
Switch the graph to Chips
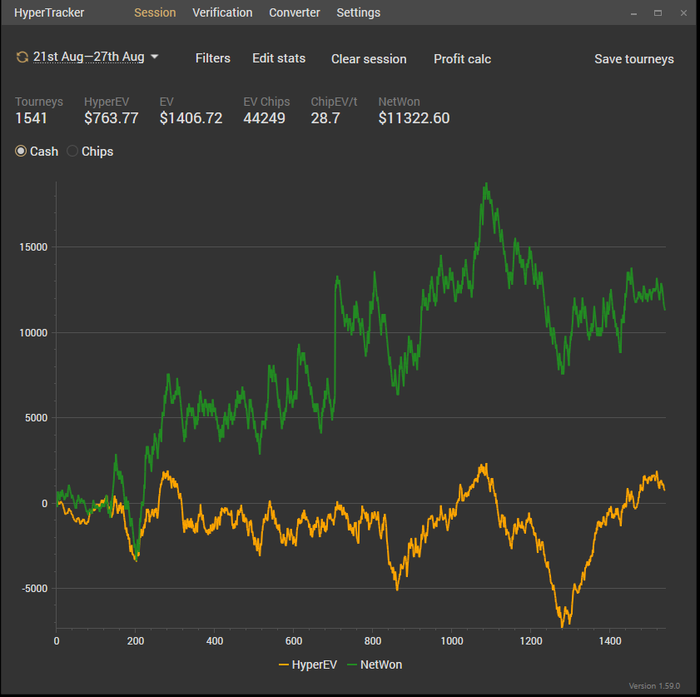(x=72, y=152)
